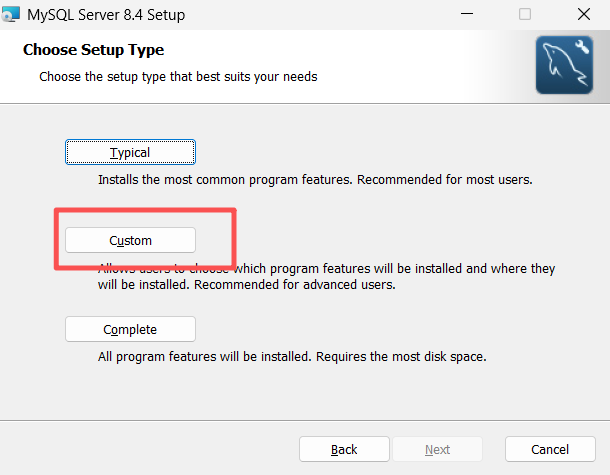Viewport: 610px width, 475px height.
Task: Close the MySQL Server 8.4 Setup dialog
Action: [582, 15]
